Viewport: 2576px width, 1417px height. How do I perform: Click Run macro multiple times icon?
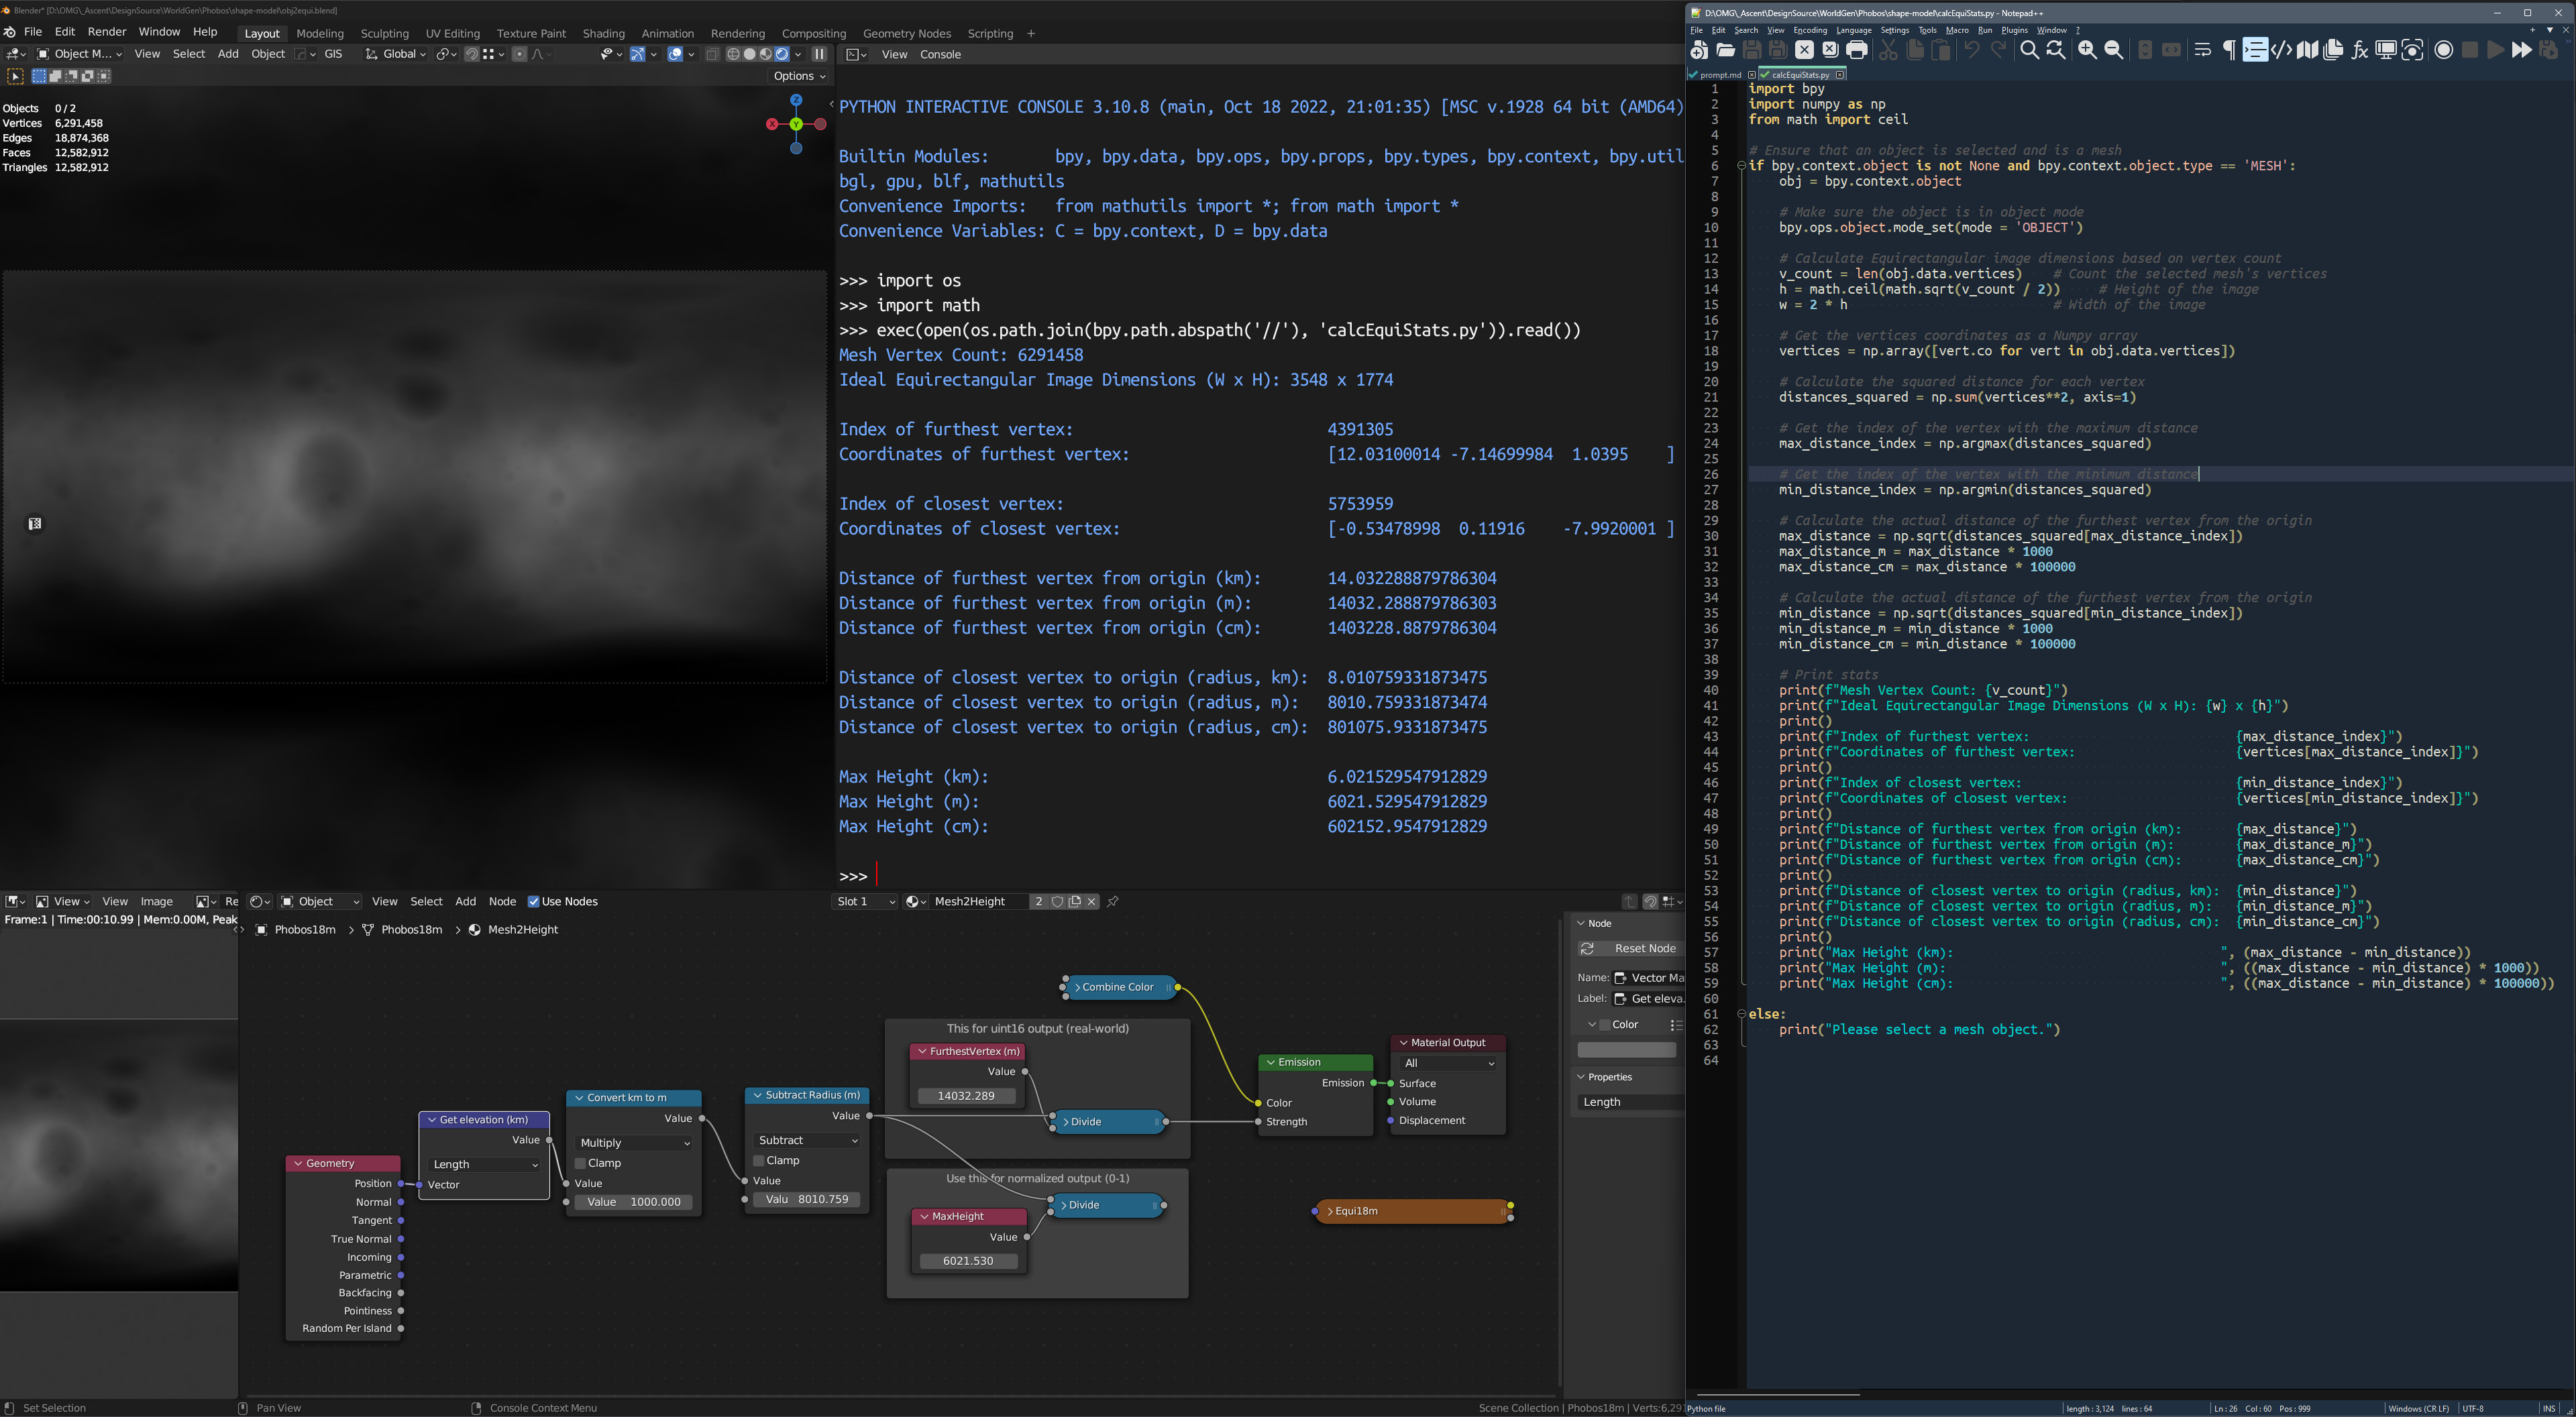coord(2521,50)
